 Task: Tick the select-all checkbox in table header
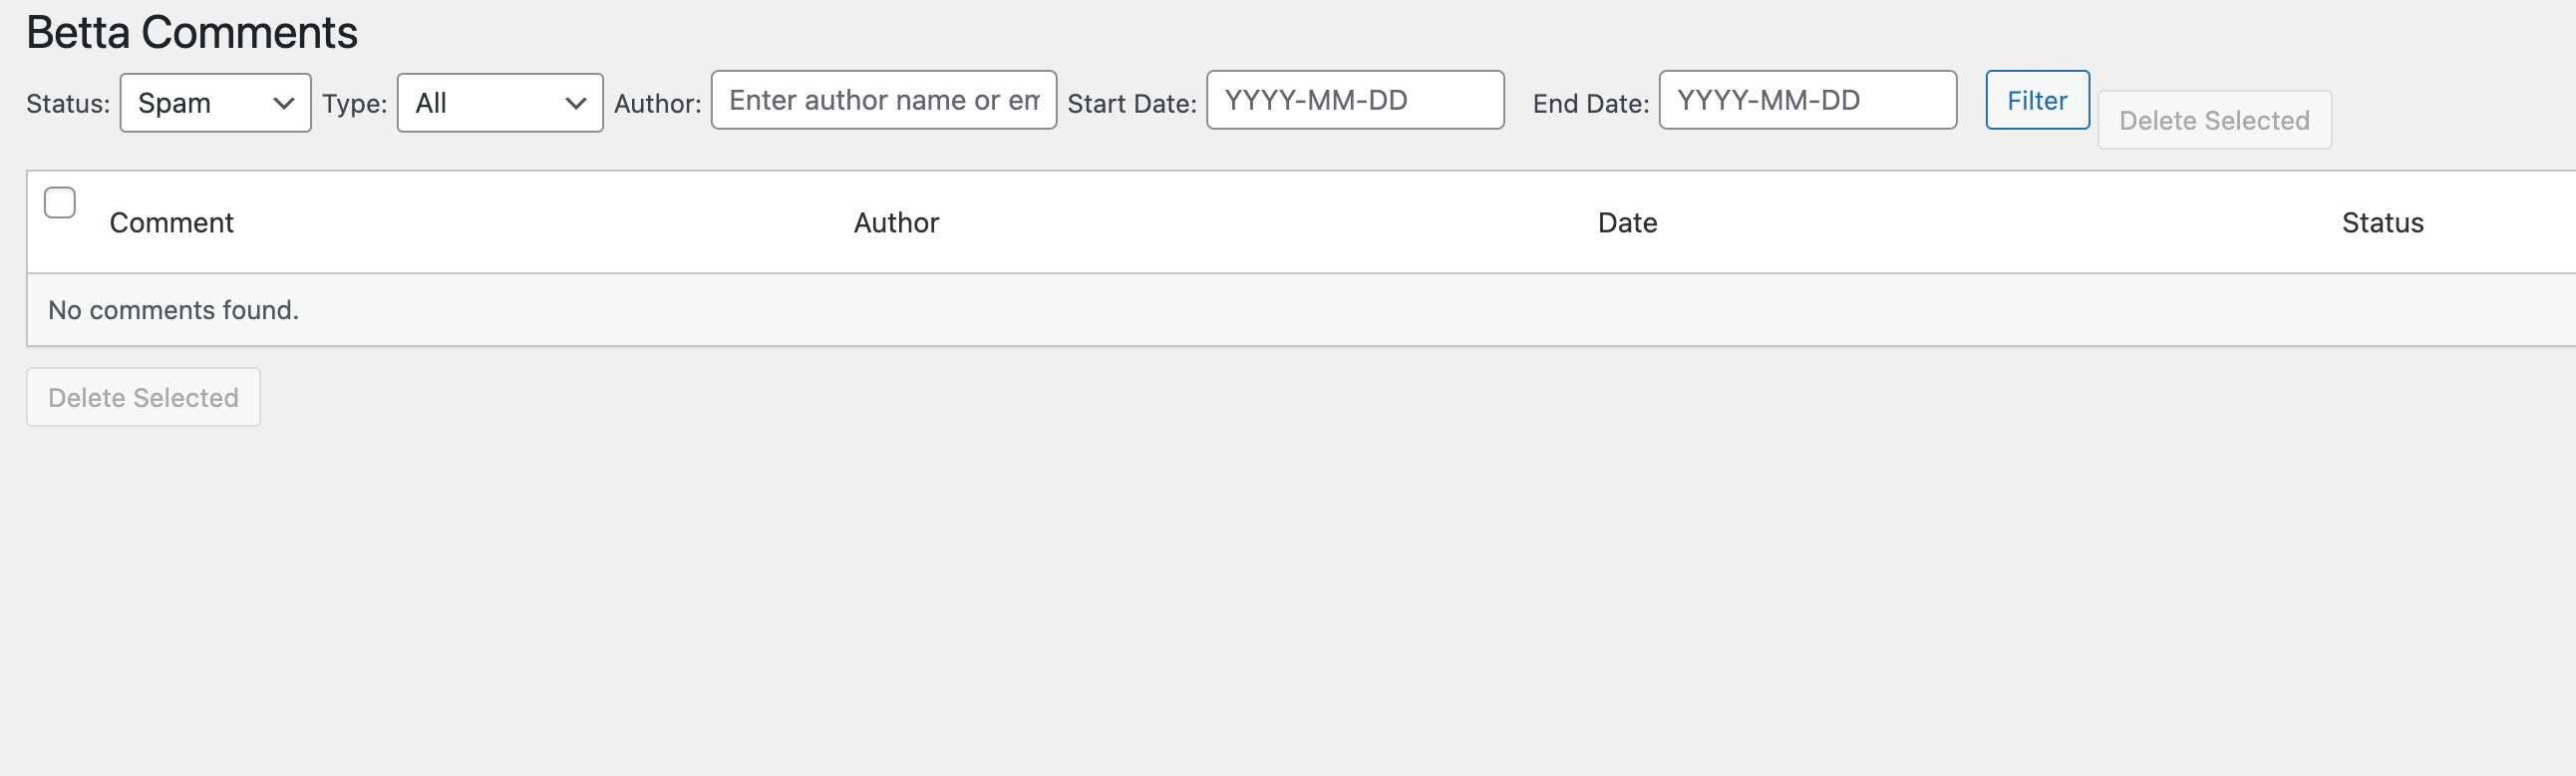click(60, 202)
